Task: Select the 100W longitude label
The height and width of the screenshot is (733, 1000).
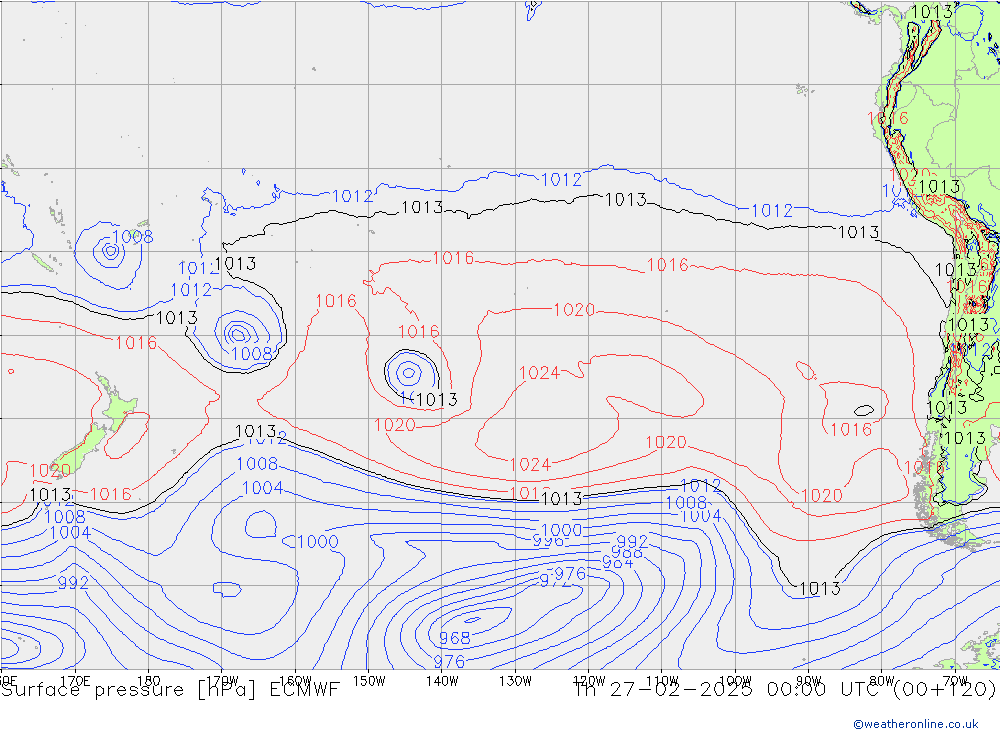Action: click(x=735, y=681)
